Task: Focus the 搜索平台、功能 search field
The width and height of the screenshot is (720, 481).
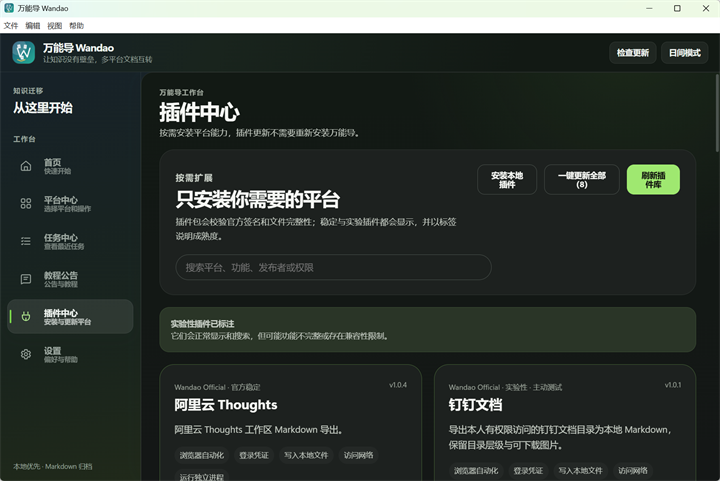Action: coord(333,267)
